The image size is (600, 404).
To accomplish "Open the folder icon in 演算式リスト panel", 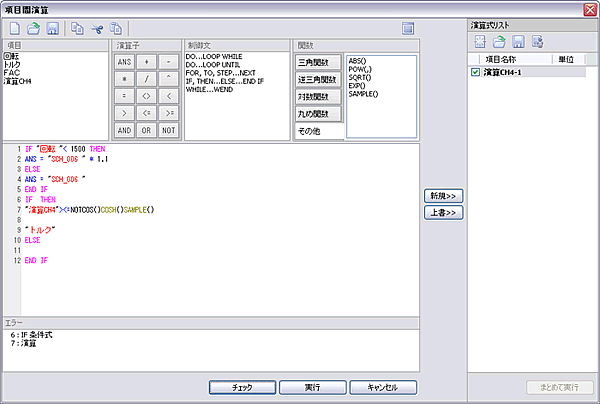I will click(499, 41).
